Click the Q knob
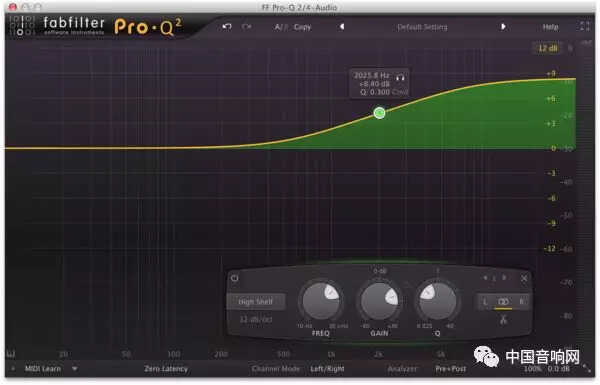 pyautogui.click(x=437, y=302)
